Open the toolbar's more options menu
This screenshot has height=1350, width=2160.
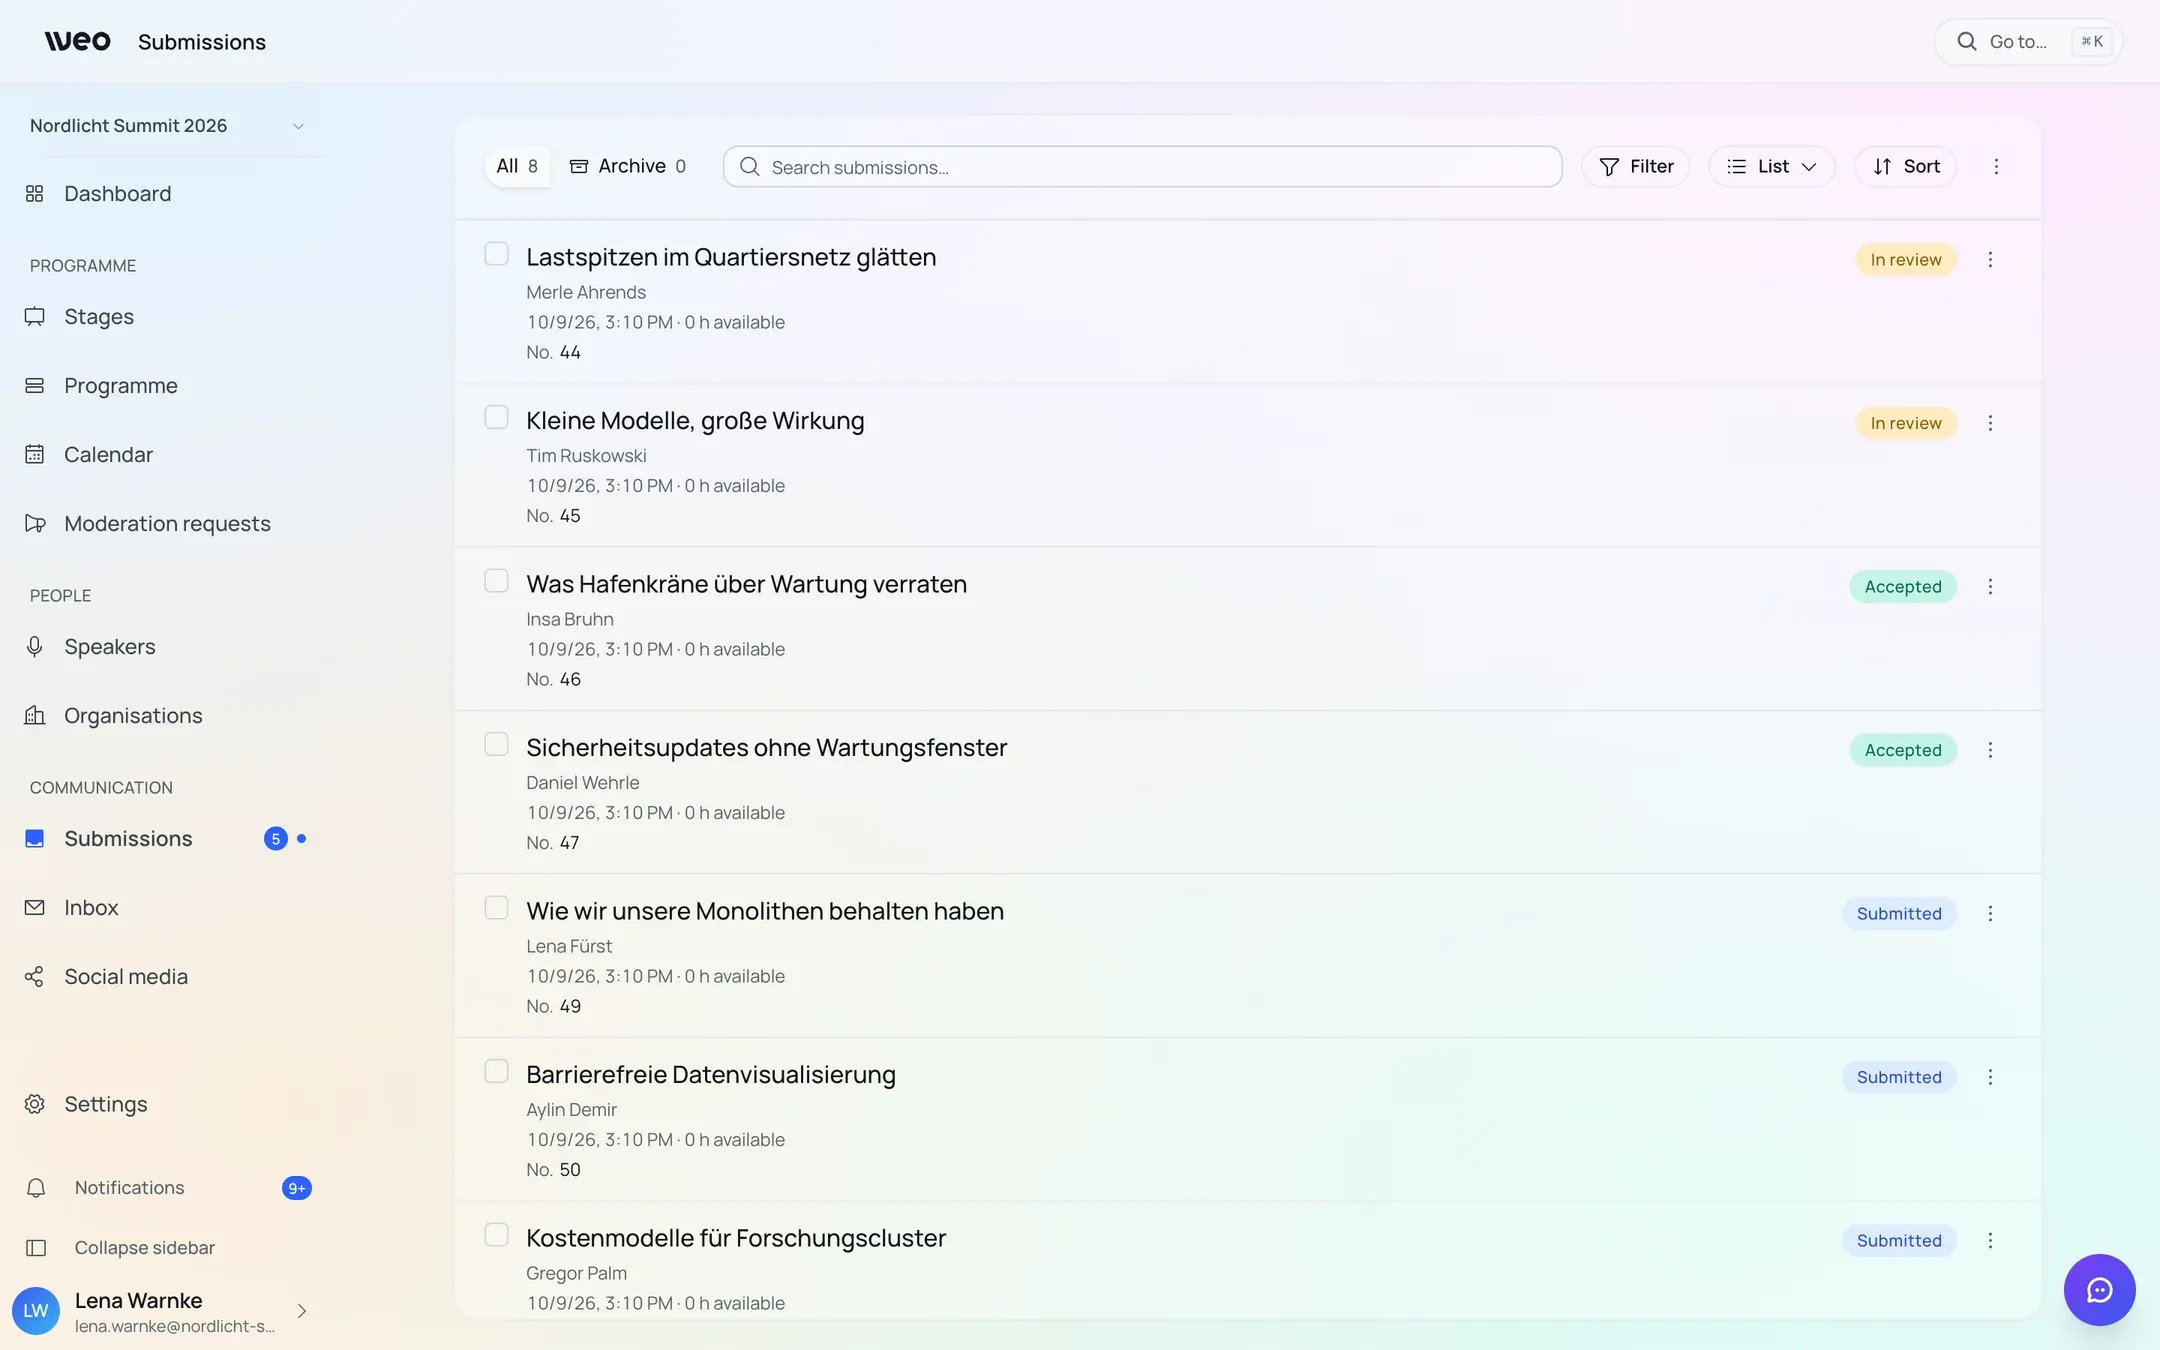[x=1996, y=166]
